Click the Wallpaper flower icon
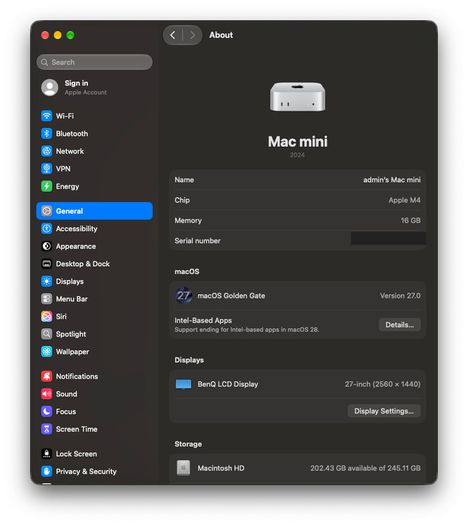The width and height of the screenshot is (468, 525). pos(47,352)
